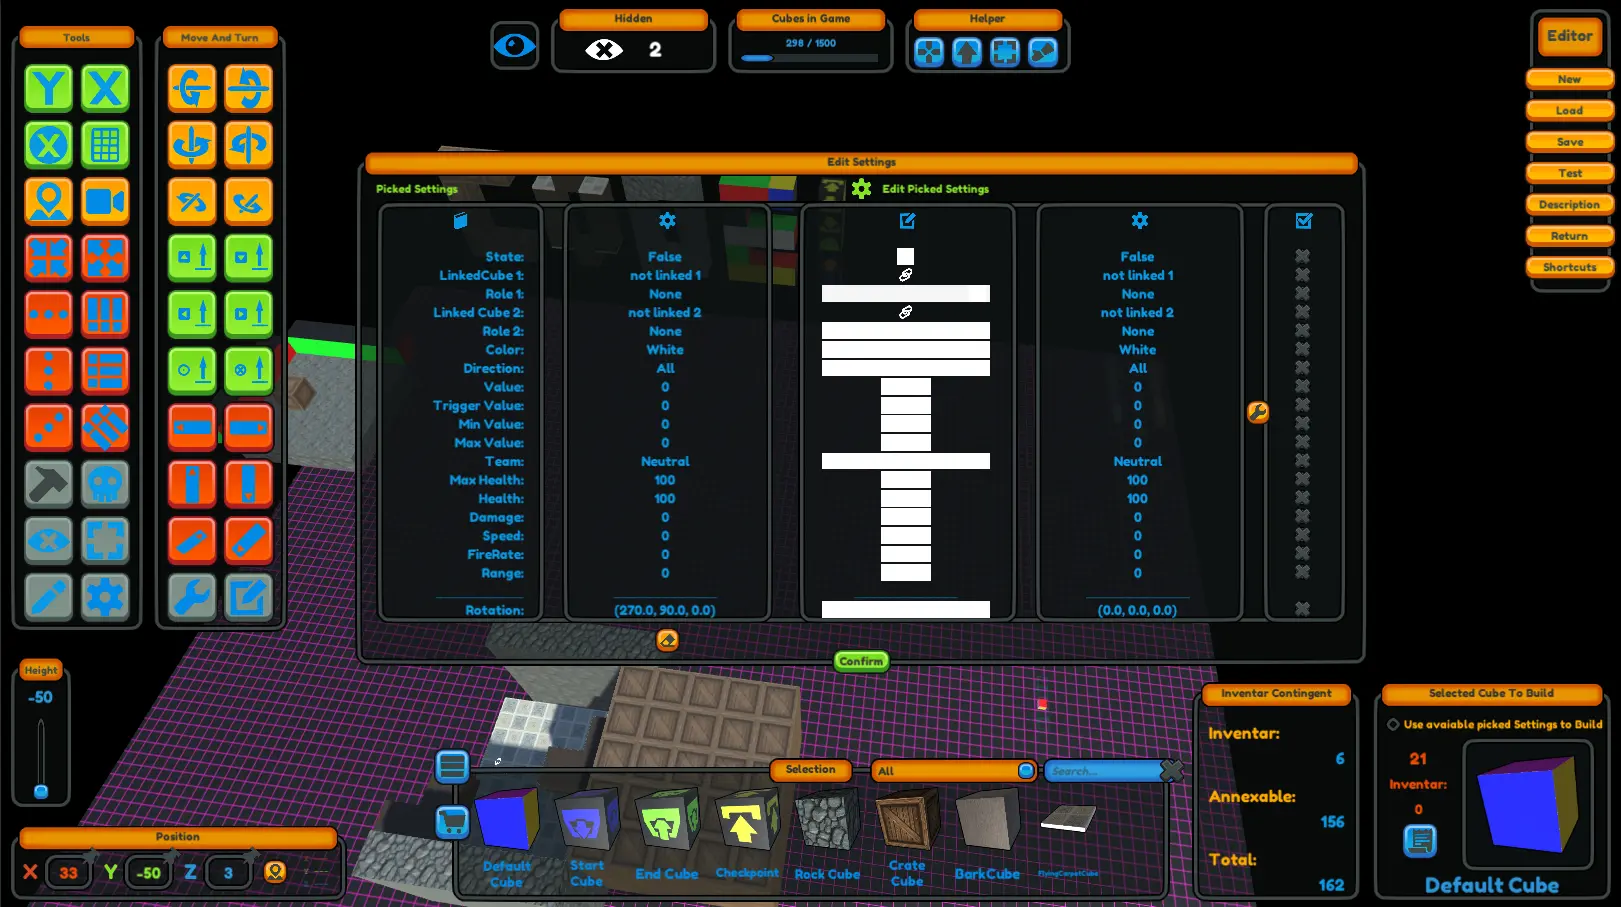Click the Editor button
The image size is (1621, 907).
coord(1569,36)
